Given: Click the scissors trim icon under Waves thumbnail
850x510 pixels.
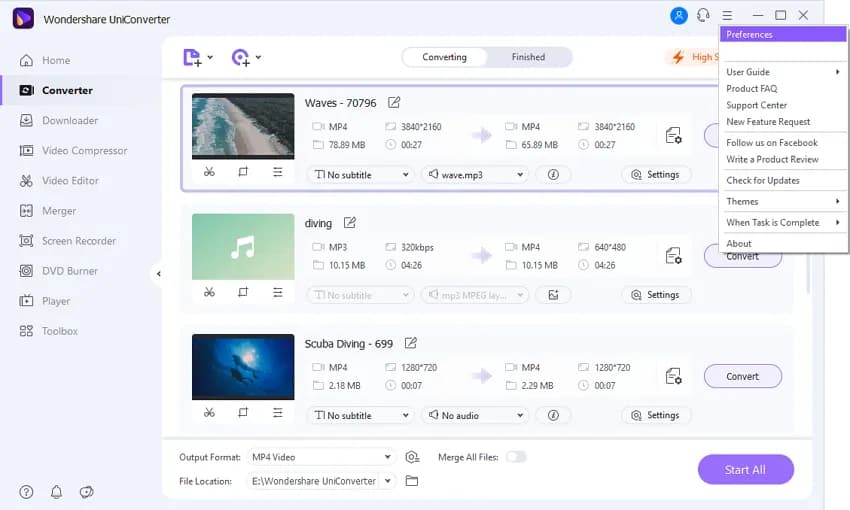Looking at the screenshot, I should click(209, 172).
